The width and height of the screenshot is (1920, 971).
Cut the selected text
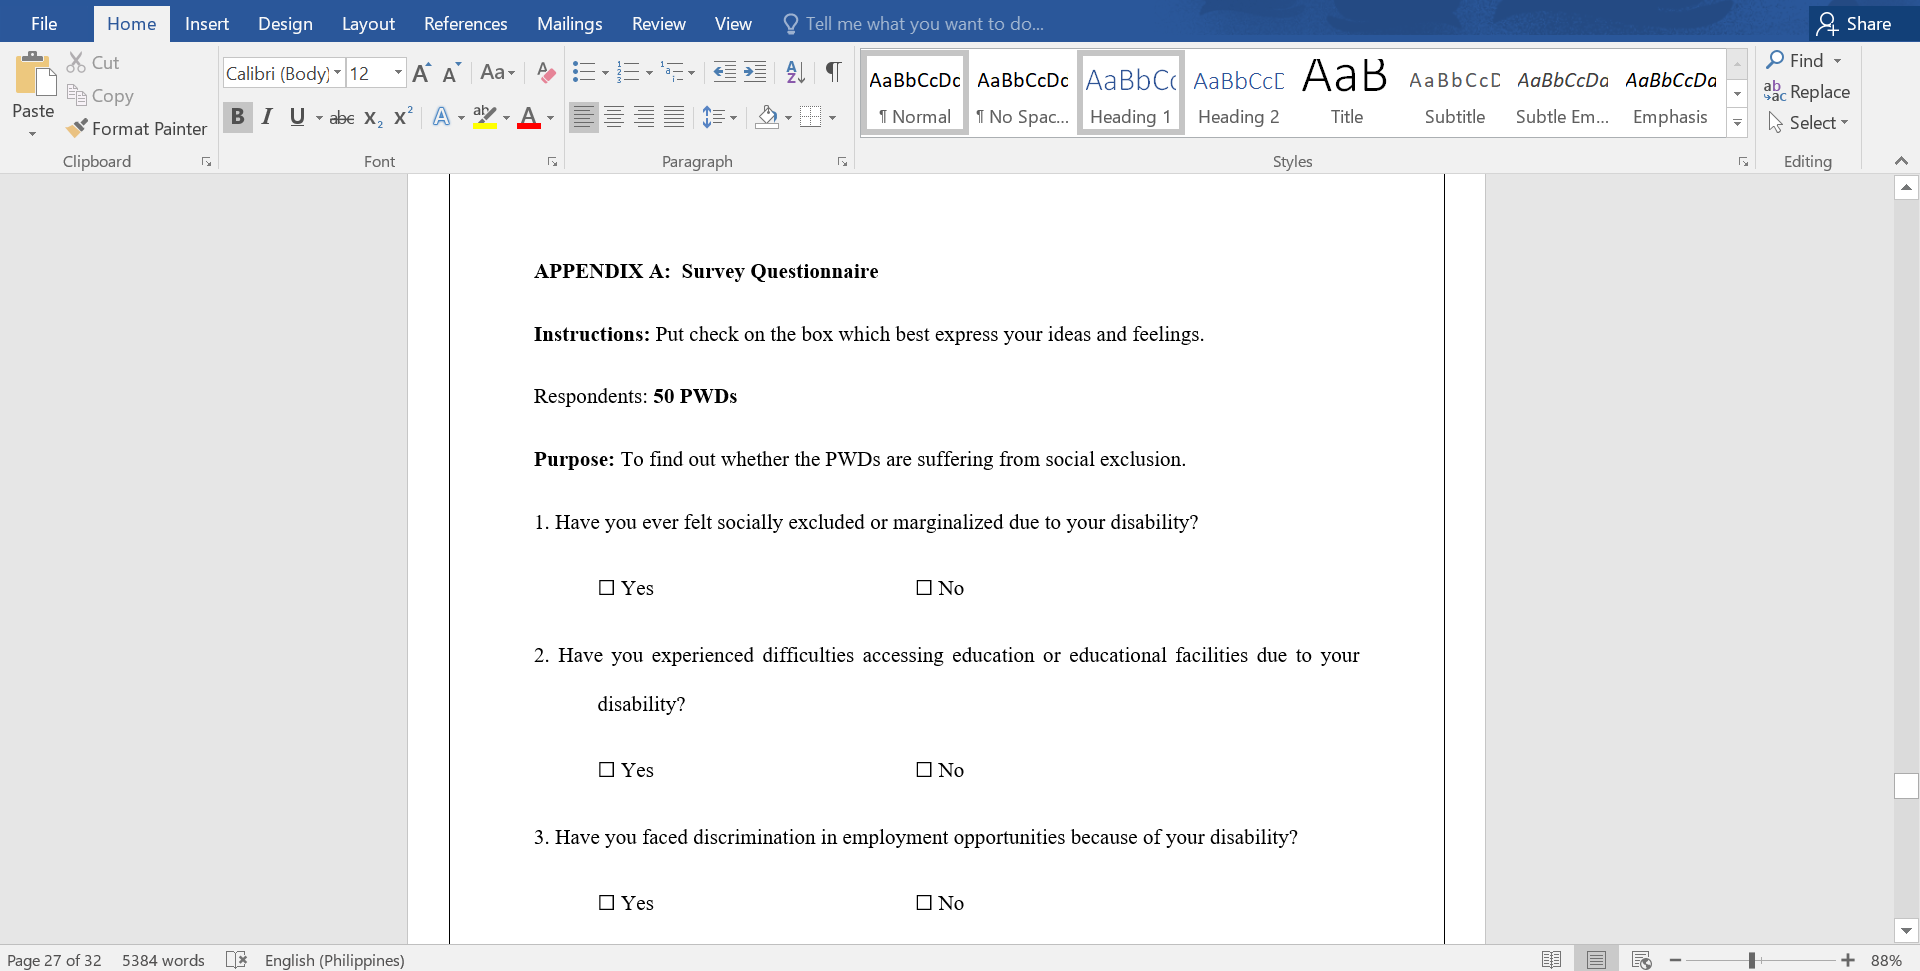[x=93, y=62]
